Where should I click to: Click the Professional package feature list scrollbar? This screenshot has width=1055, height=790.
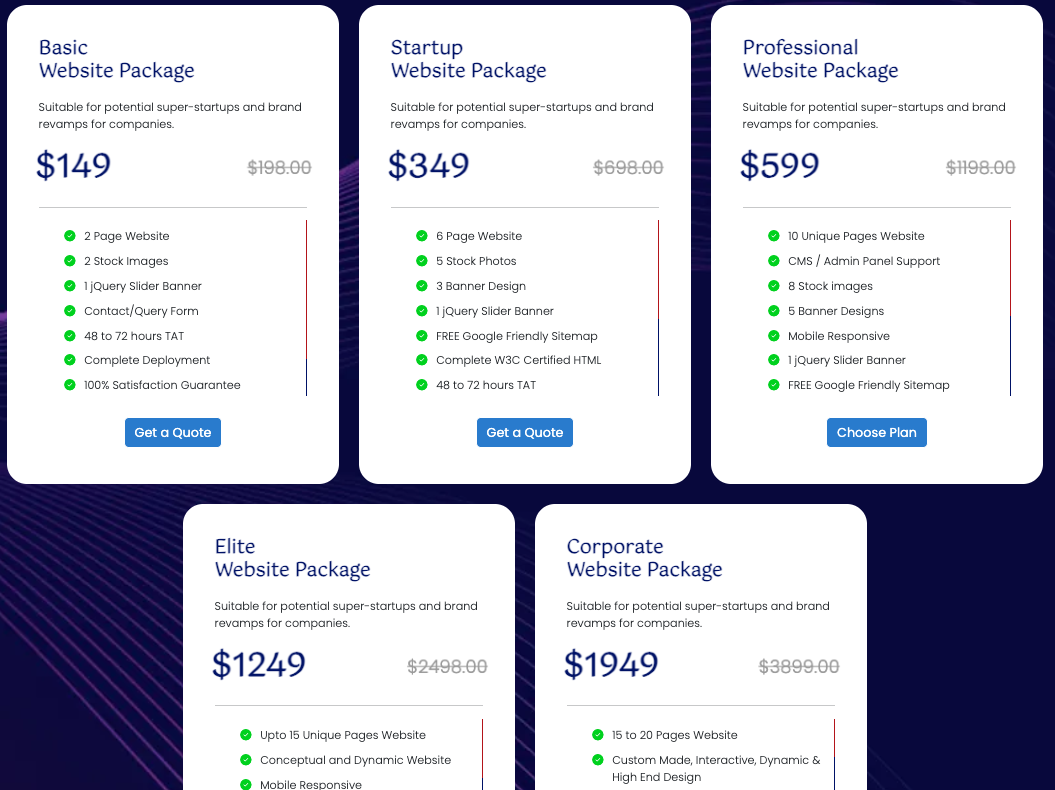click(x=1010, y=308)
